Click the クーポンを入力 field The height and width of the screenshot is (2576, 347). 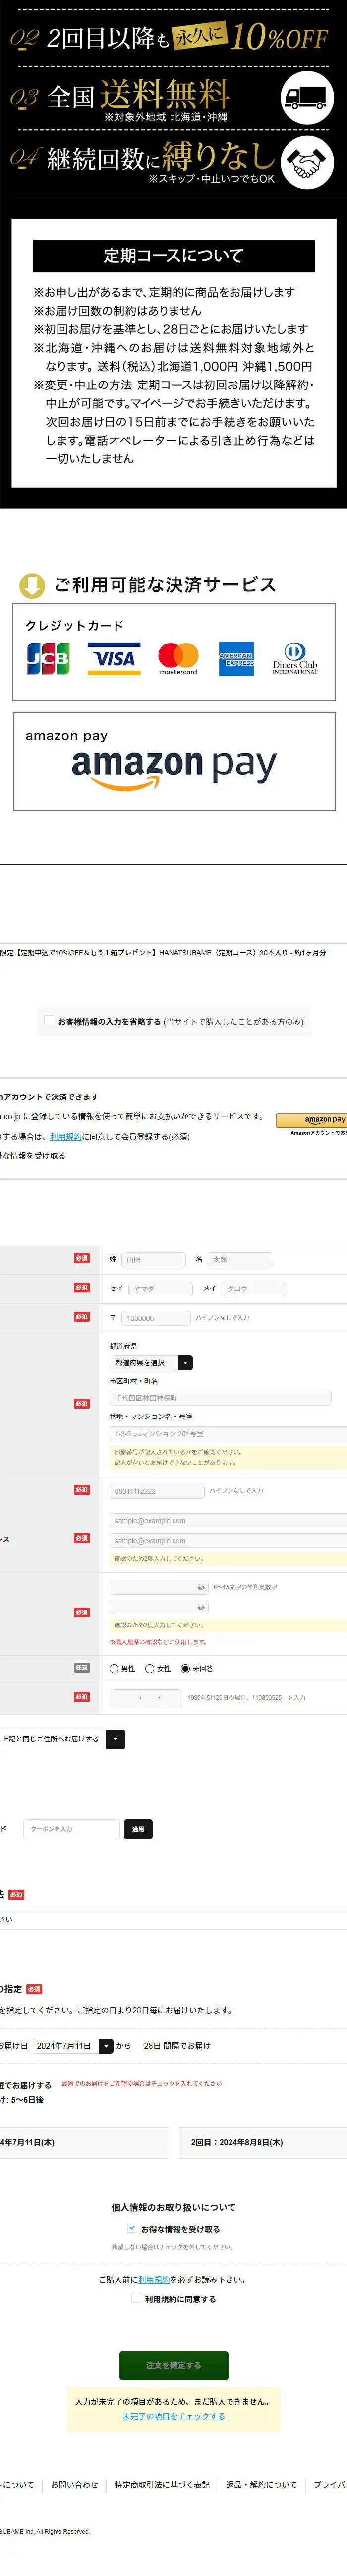[72, 1829]
